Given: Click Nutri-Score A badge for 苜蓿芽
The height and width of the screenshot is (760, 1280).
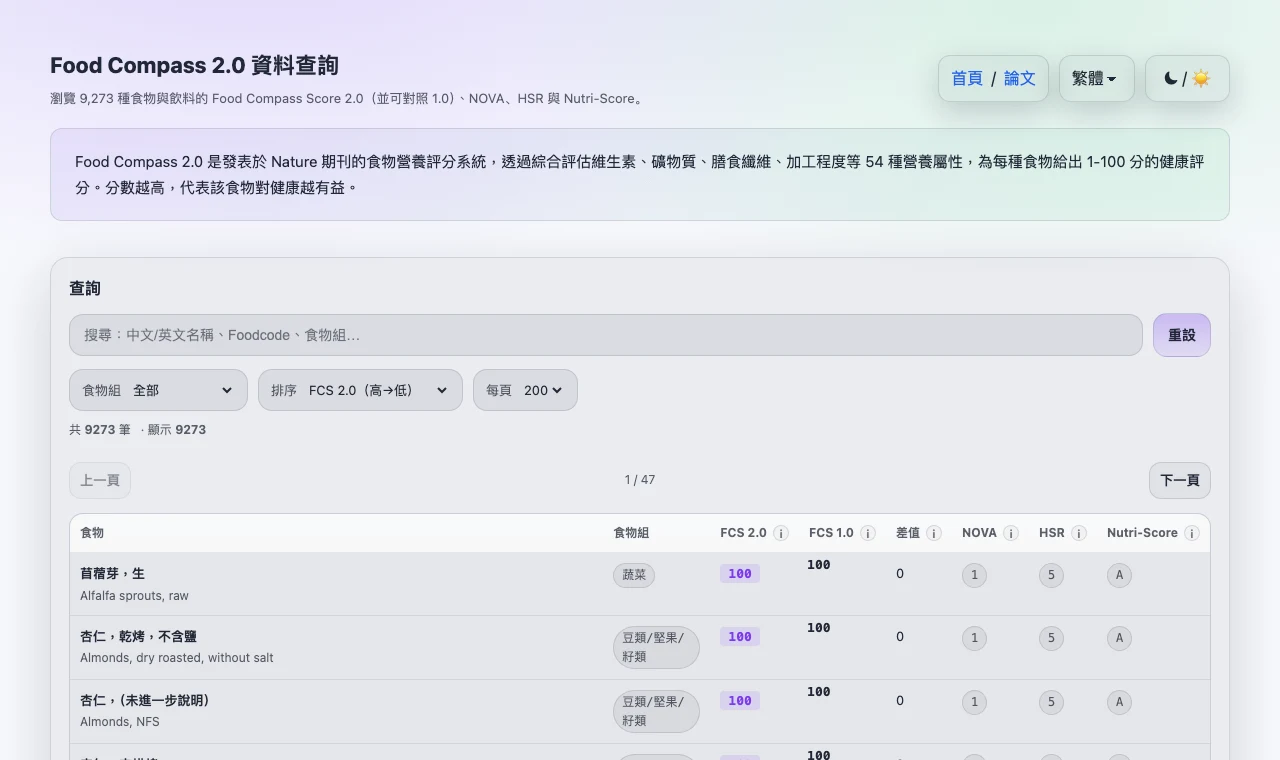Looking at the screenshot, I should click(1119, 575).
